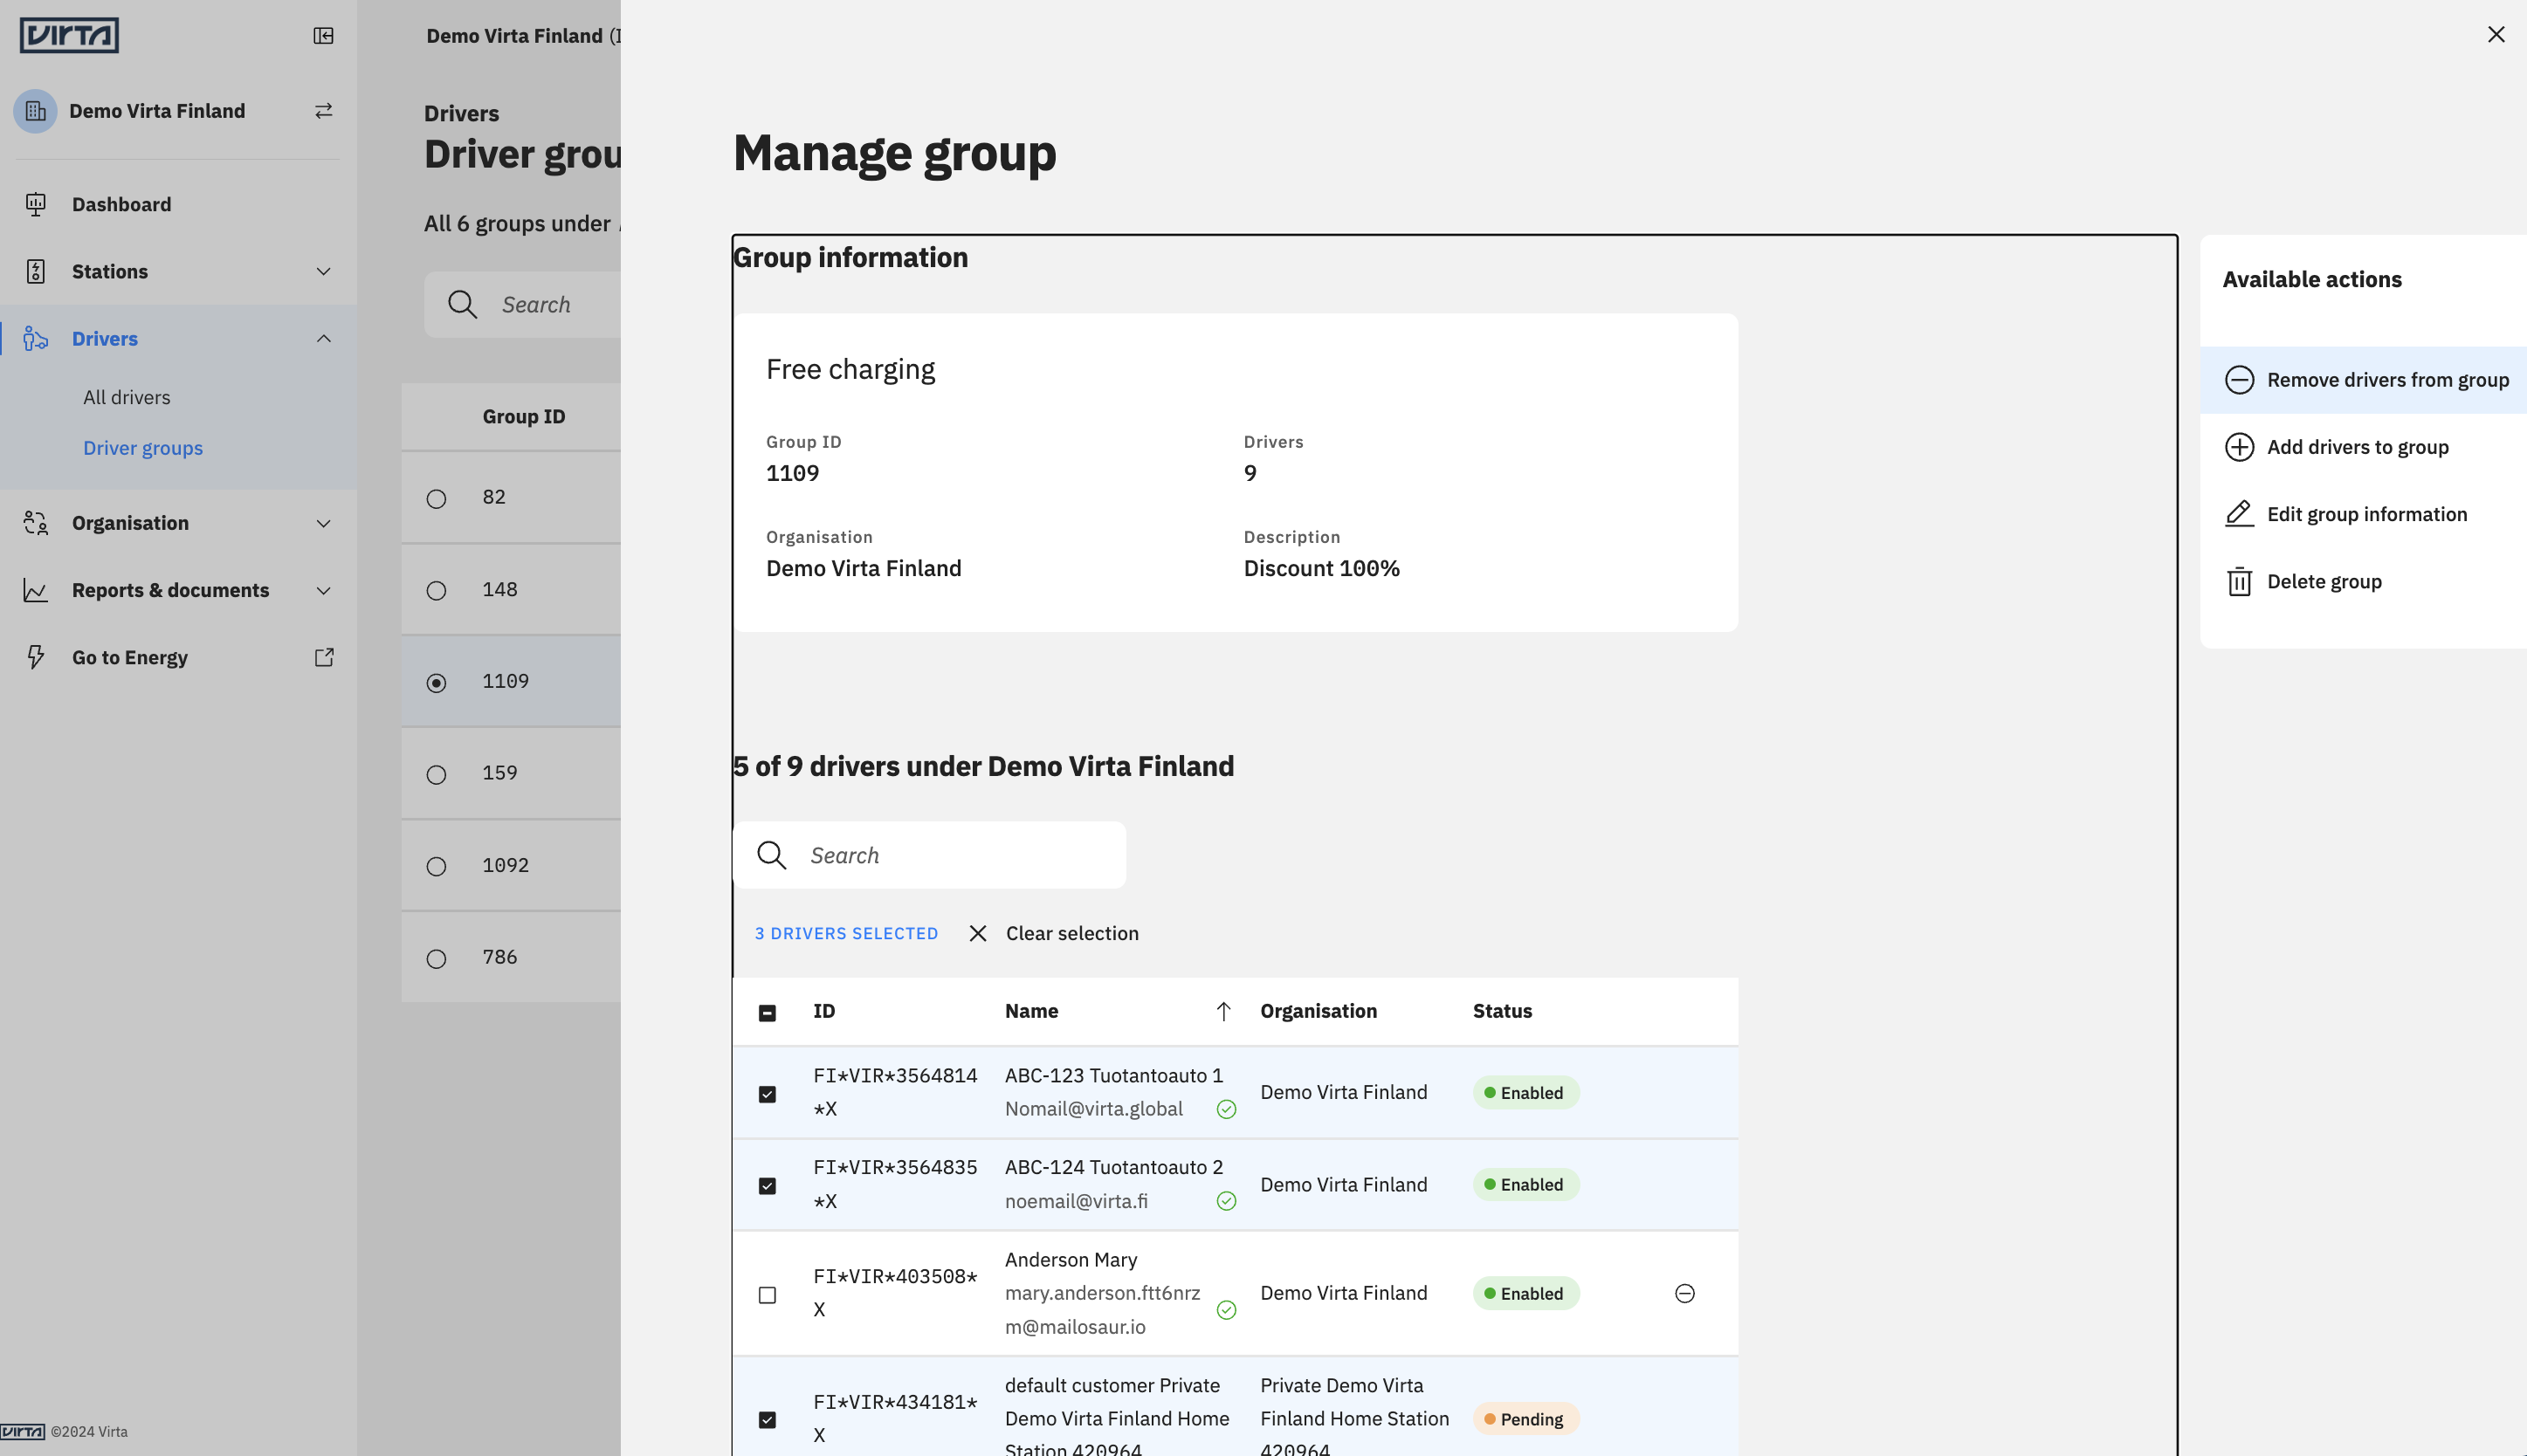Click 3 DRIVERS SELECTED label
Image resolution: width=2527 pixels, height=1456 pixels.
846,933
